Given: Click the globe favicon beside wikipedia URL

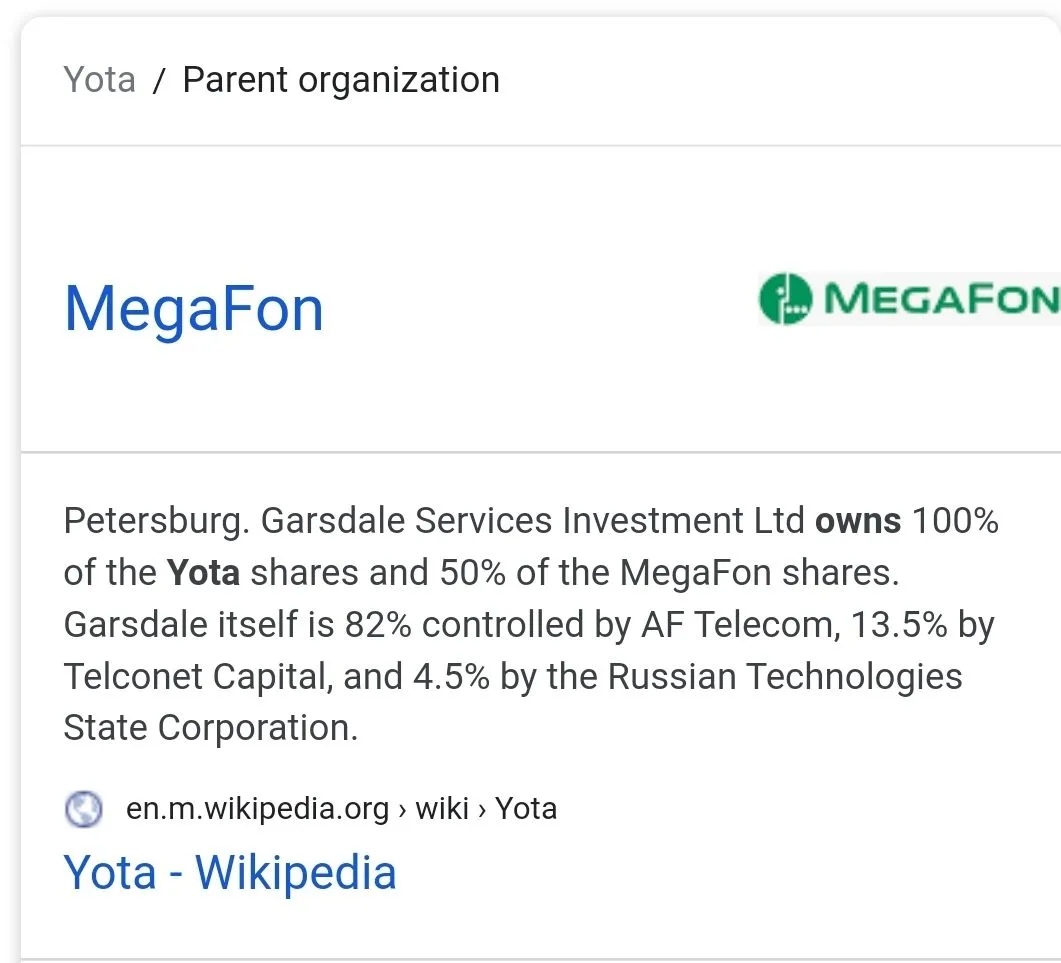Looking at the screenshot, I should (x=84, y=808).
